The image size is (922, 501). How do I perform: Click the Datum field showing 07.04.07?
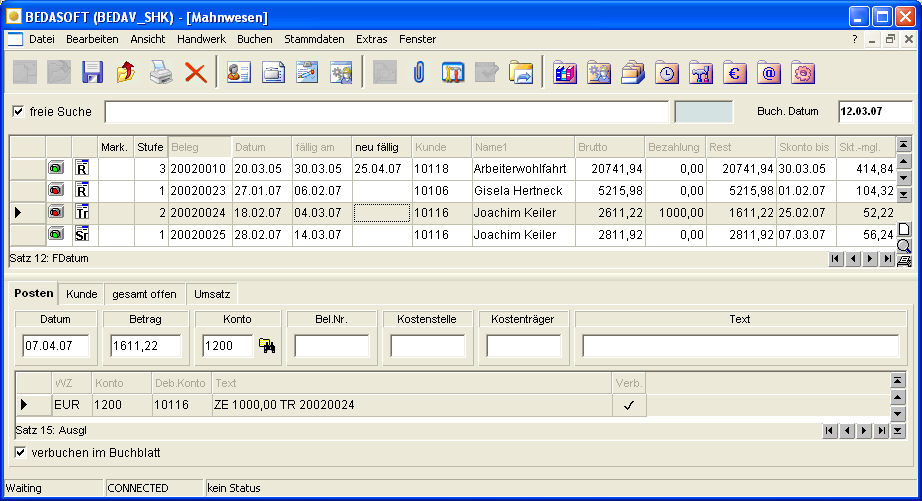pos(55,346)
